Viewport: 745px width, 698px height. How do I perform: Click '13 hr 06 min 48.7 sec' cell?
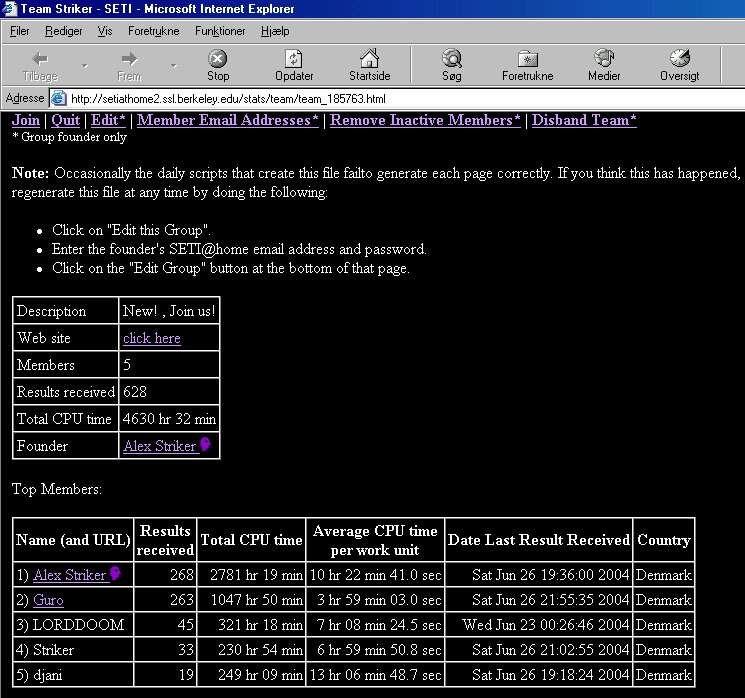point(375,675)
